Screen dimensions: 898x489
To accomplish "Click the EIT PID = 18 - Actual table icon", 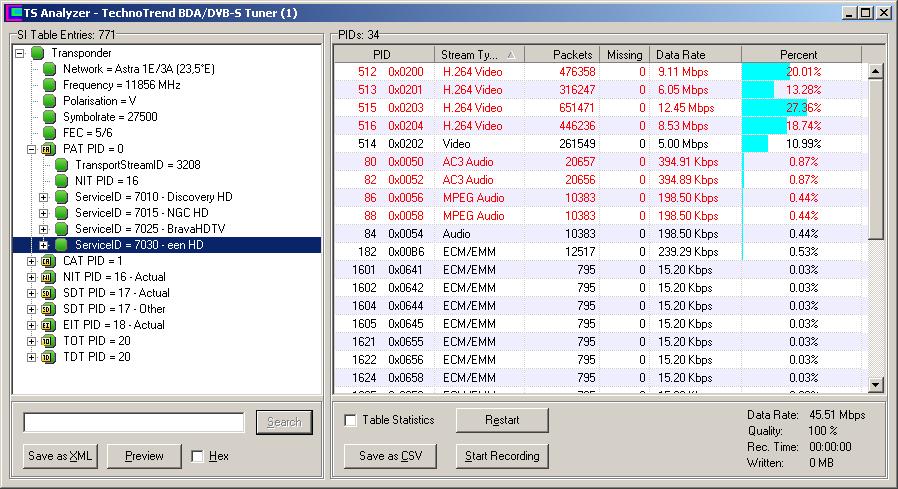I will click(x=49, y=326).
